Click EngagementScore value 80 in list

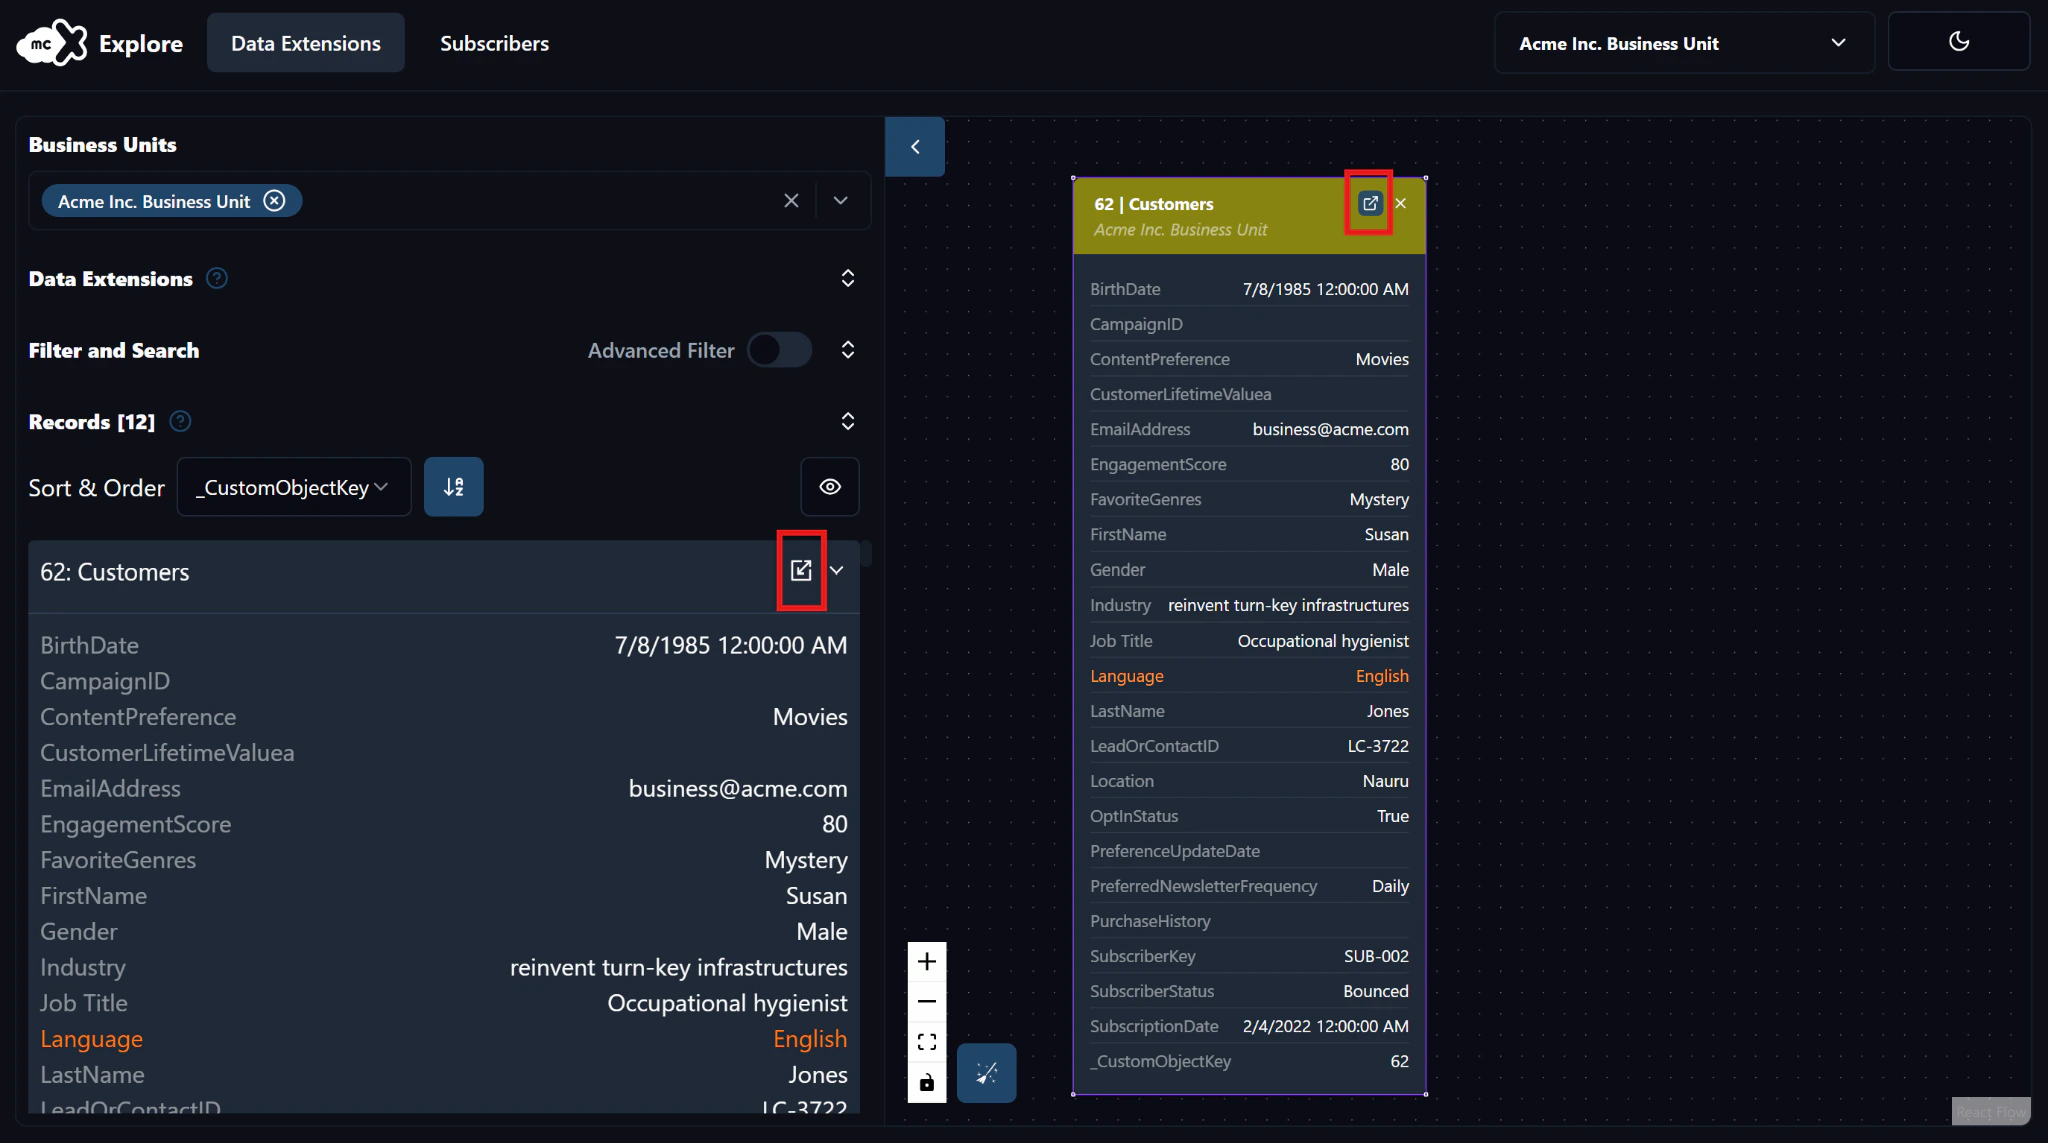(834, 824)
